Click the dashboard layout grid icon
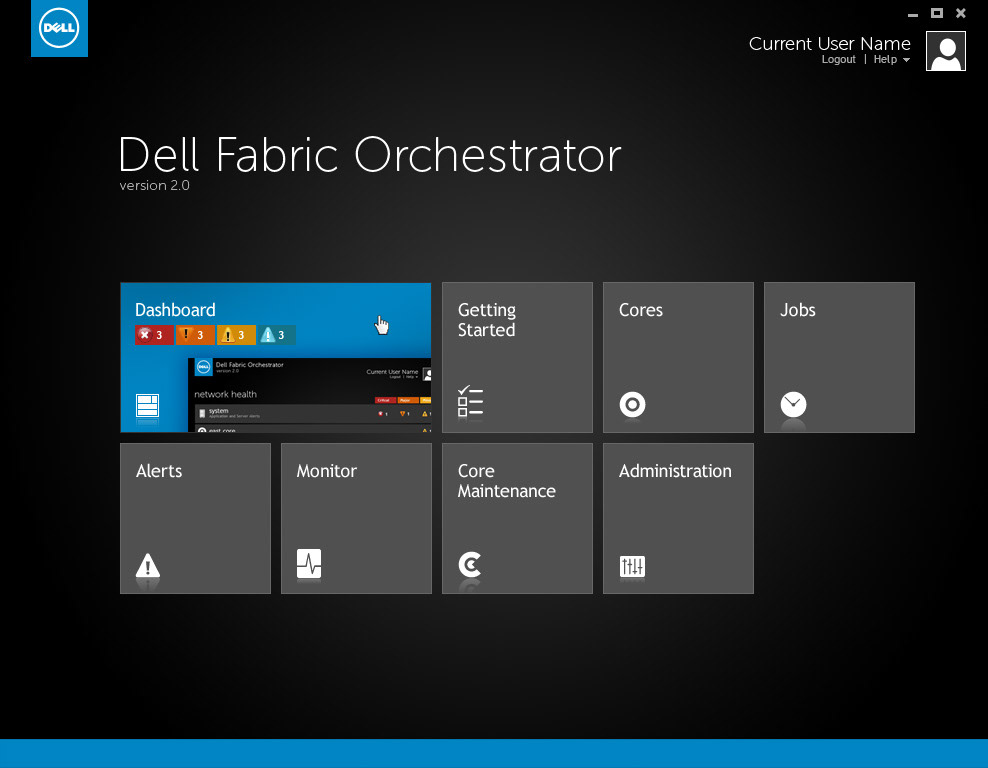988x768 pixels. click(147, 406)
